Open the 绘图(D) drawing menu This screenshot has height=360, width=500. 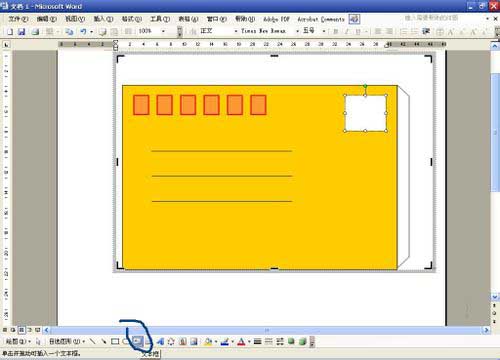click(17, 341)
